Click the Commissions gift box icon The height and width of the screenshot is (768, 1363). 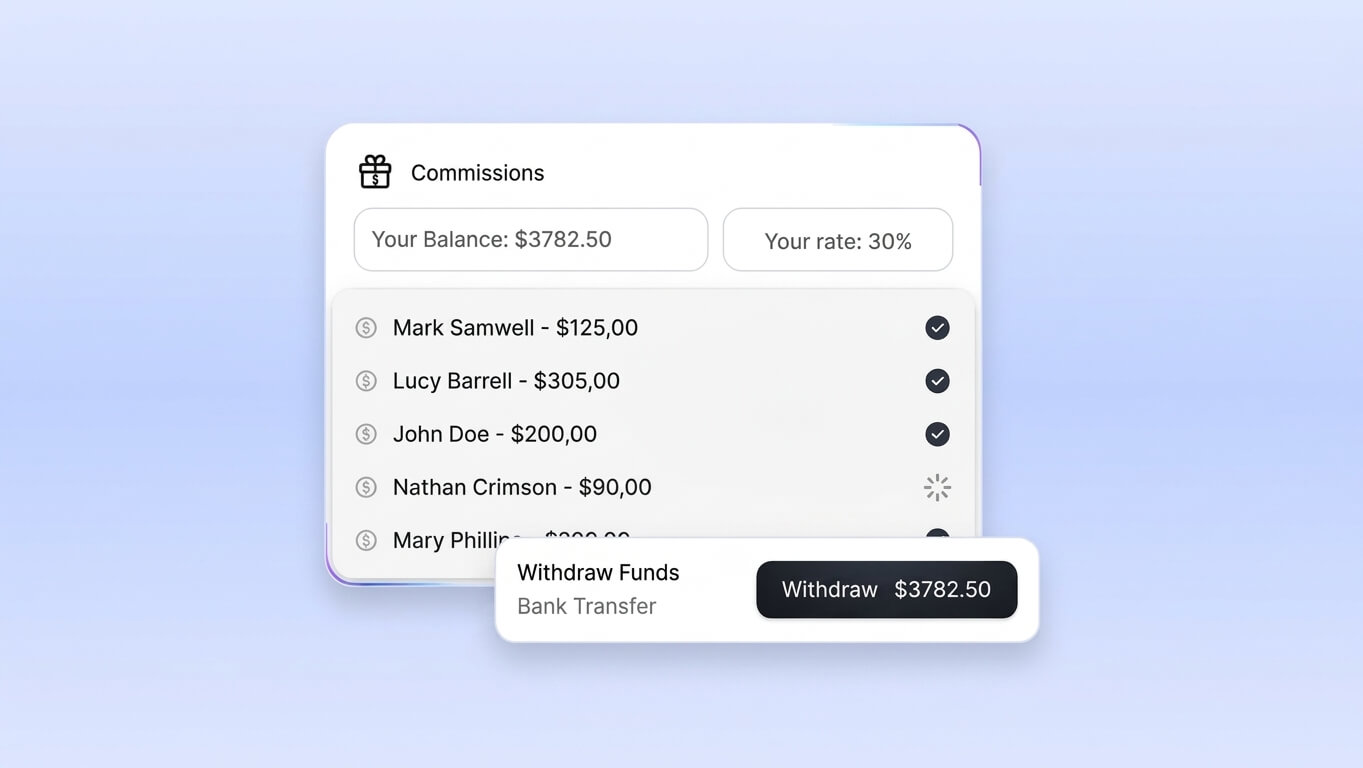(375, 172)
